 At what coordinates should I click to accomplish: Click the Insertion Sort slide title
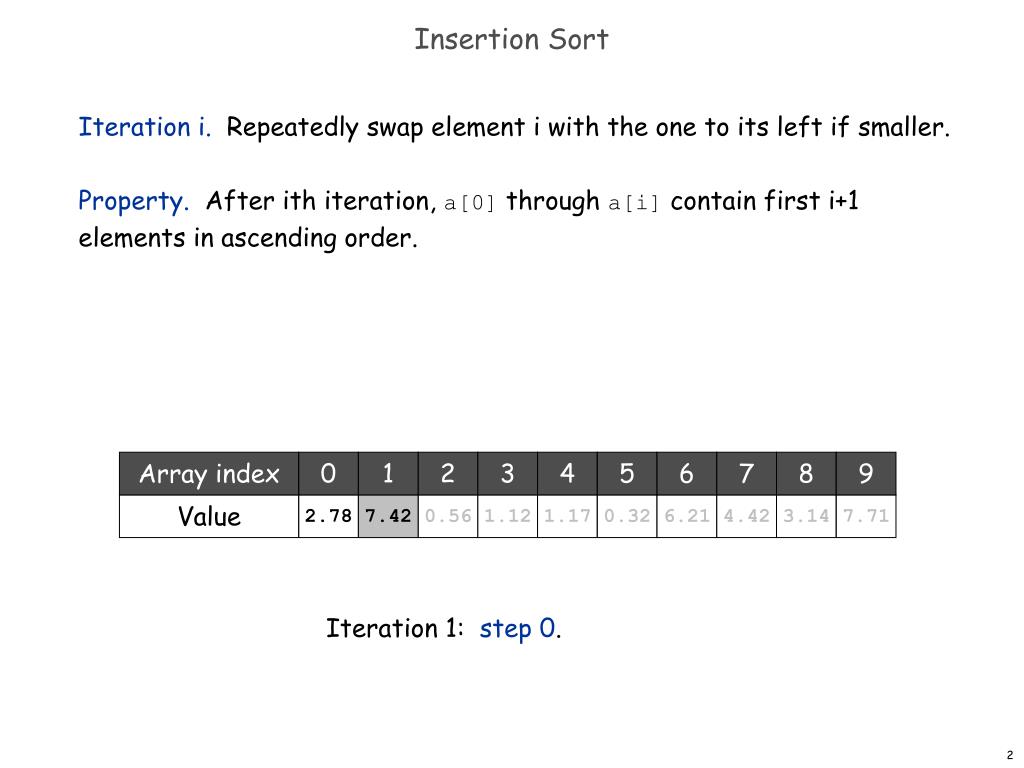511,39
